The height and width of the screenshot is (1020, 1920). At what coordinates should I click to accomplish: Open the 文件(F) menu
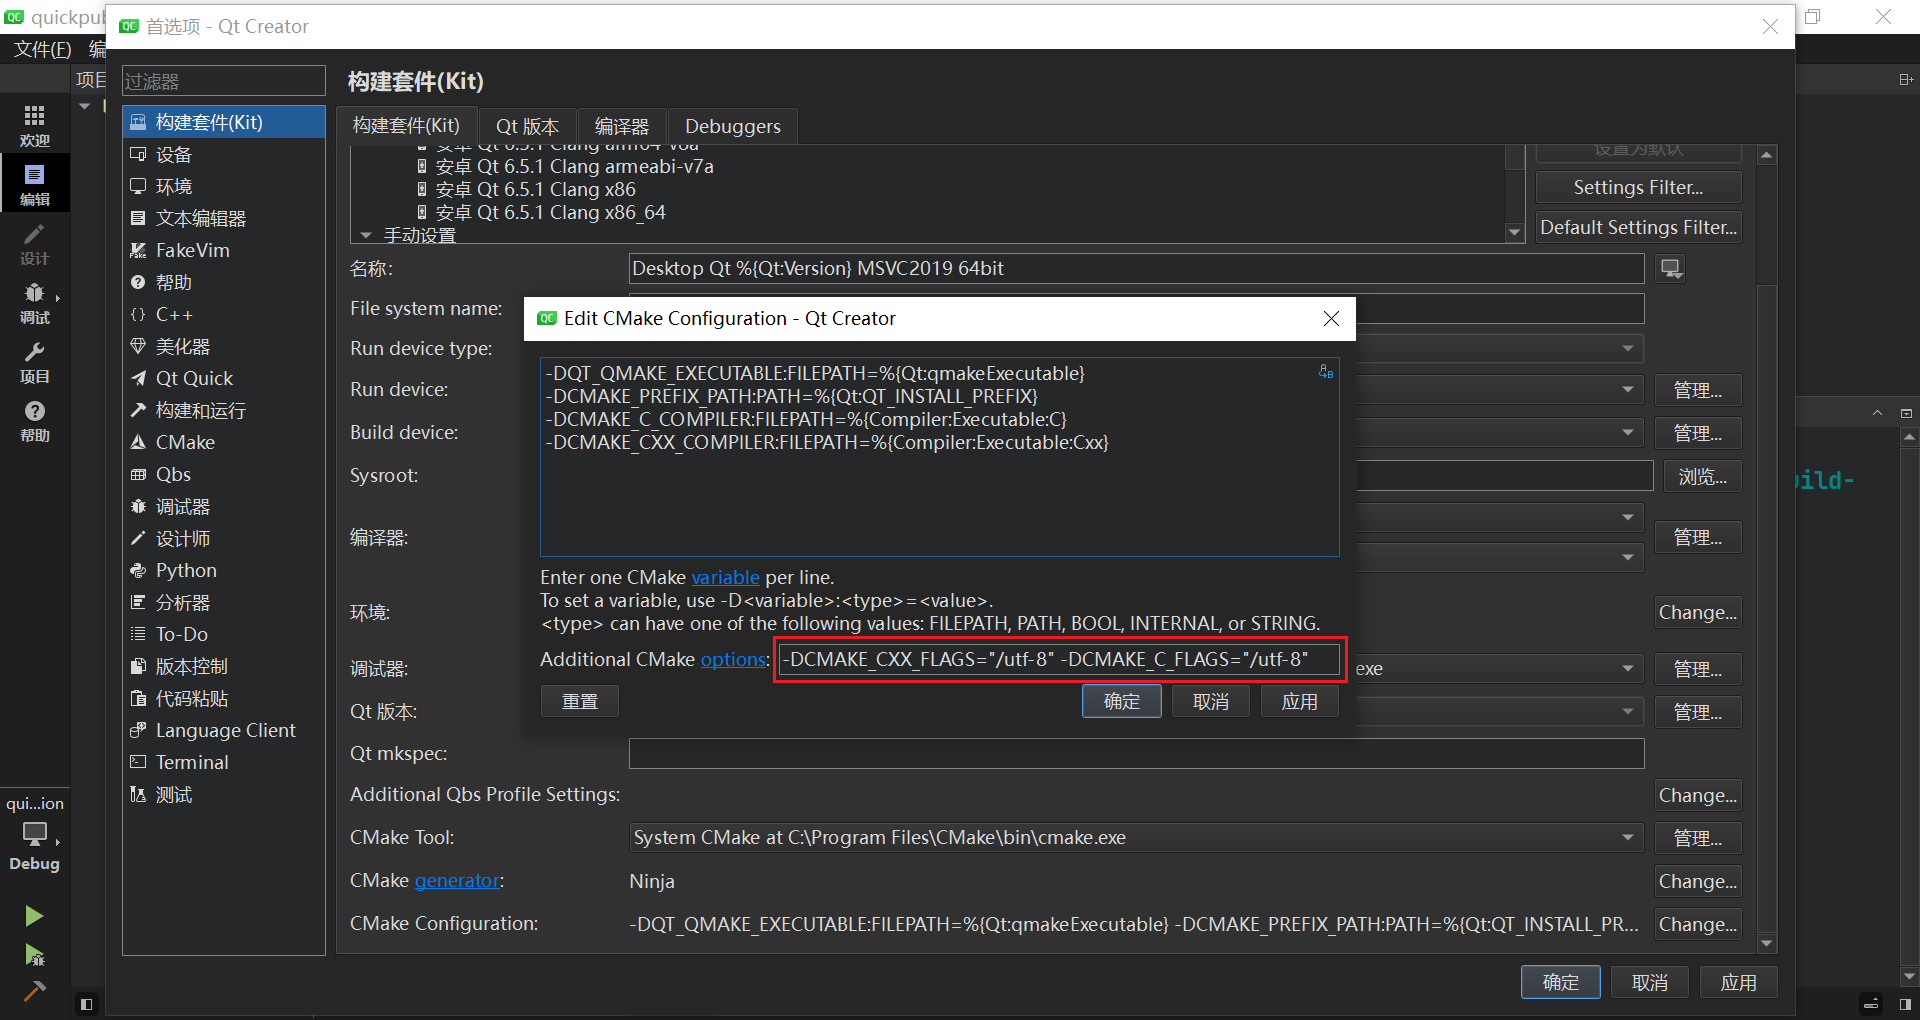point(42,49)
